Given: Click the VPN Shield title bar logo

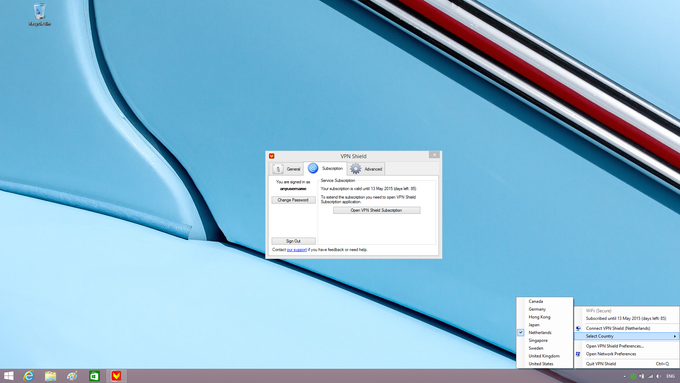Looking at the screenshot, I should pyautogui.click(x=271, y=156).
